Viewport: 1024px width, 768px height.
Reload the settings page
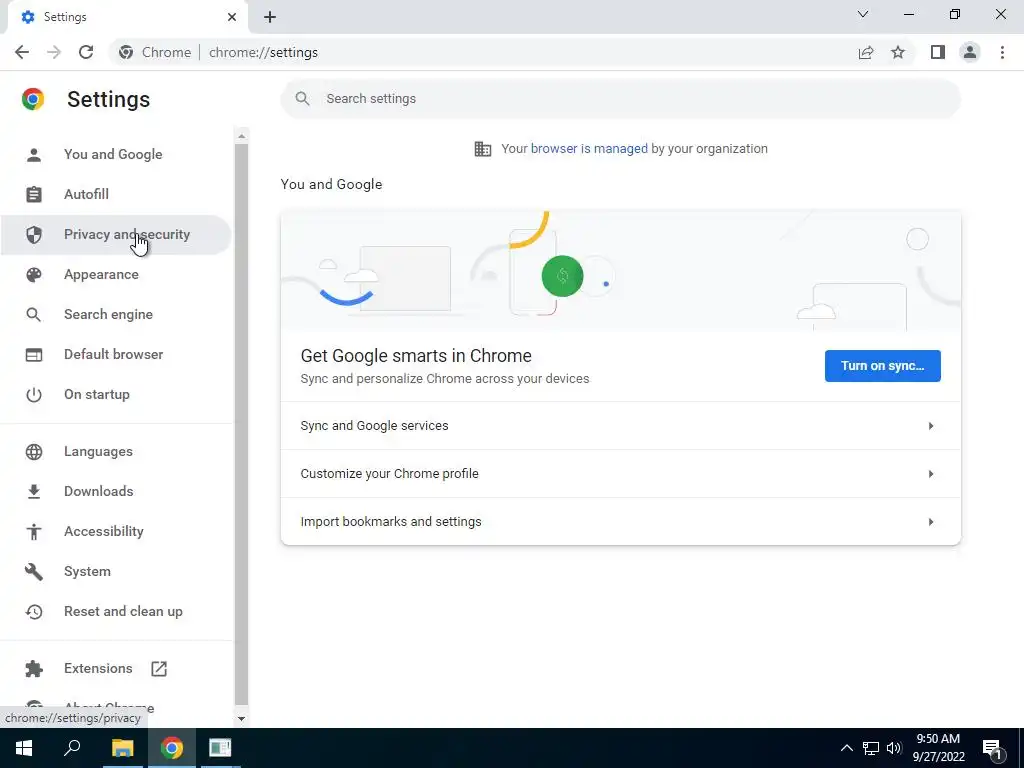point(86,52)
